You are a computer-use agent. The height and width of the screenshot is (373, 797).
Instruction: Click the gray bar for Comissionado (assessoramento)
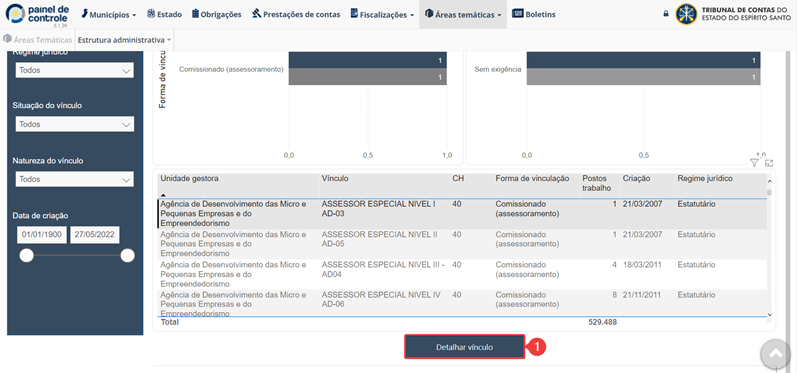coord(367,77)
